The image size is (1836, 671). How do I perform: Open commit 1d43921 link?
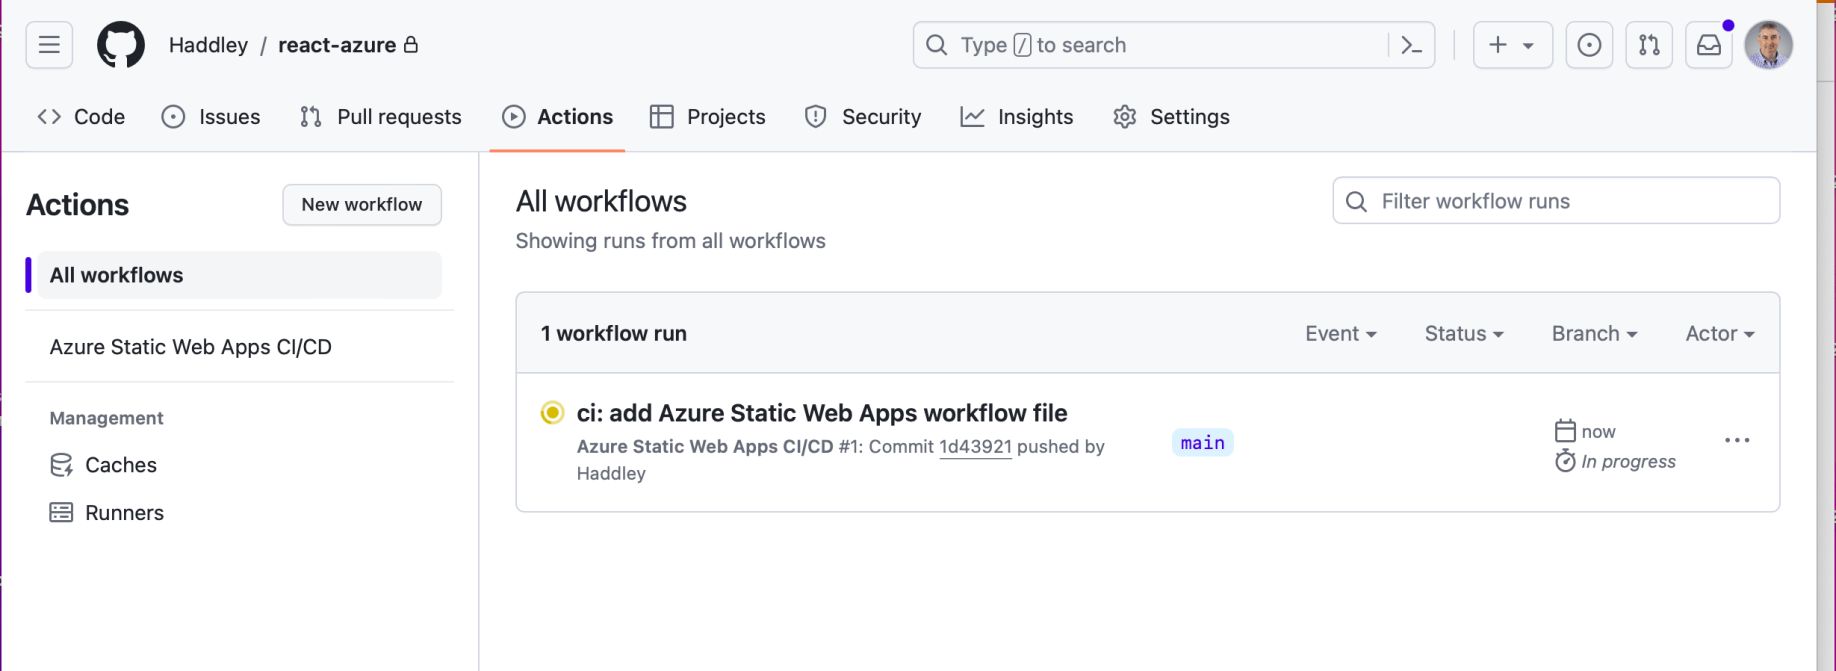click(975, 447)
